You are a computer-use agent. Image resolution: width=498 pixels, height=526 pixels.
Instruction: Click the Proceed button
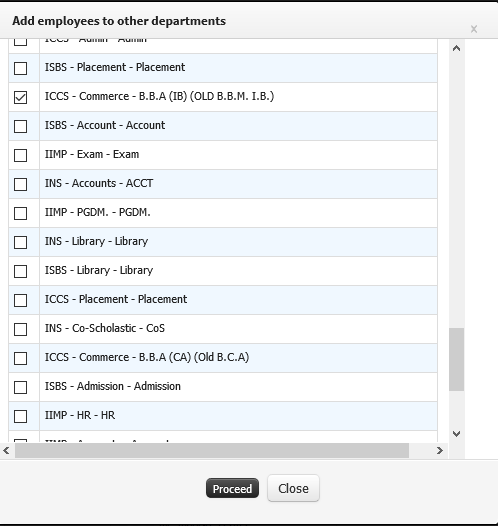pos(232,488)
